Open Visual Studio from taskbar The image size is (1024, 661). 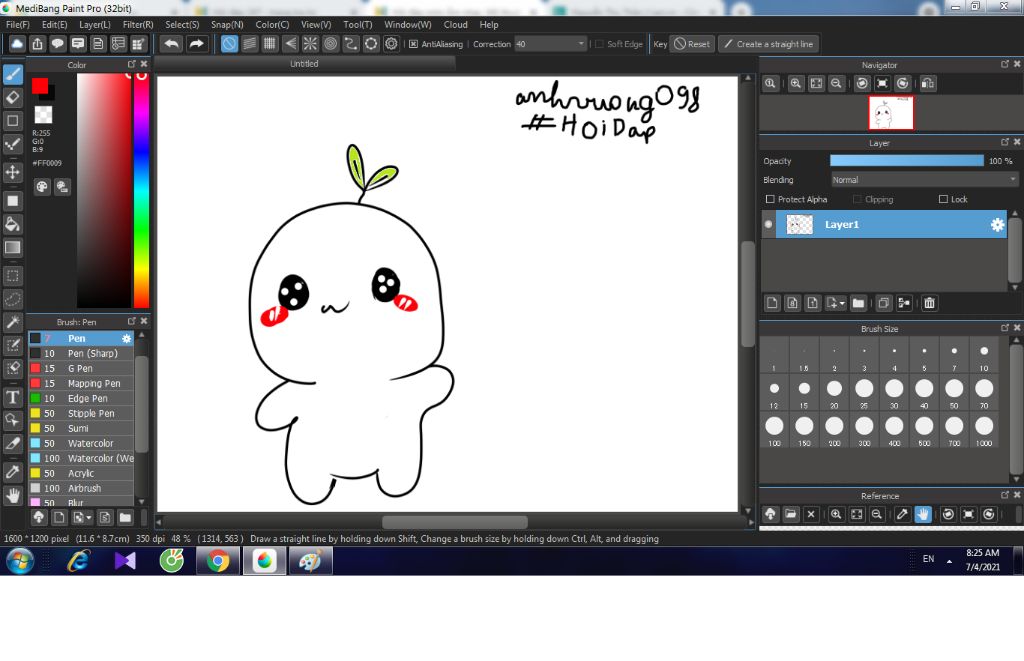[x=125, y=561]
